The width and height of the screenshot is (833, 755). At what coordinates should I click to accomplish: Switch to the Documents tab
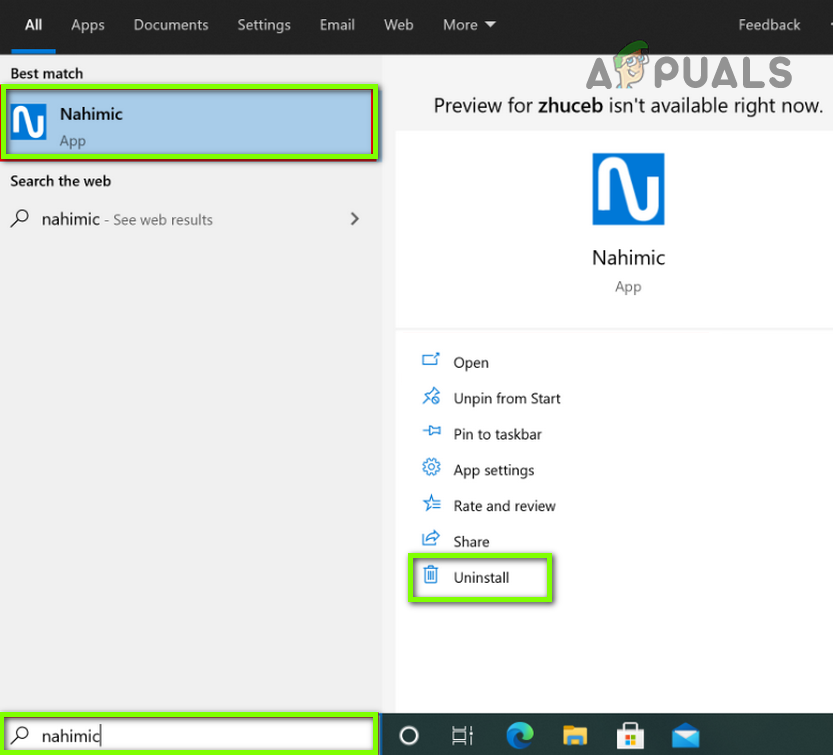171,25
